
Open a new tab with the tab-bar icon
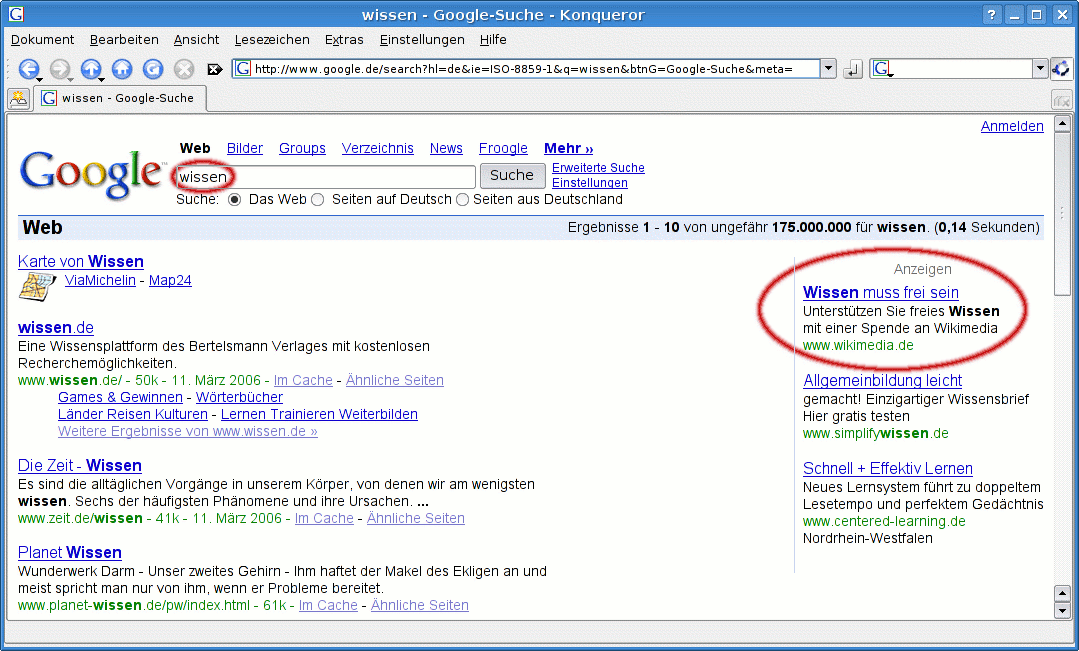(x=19, y=98)
